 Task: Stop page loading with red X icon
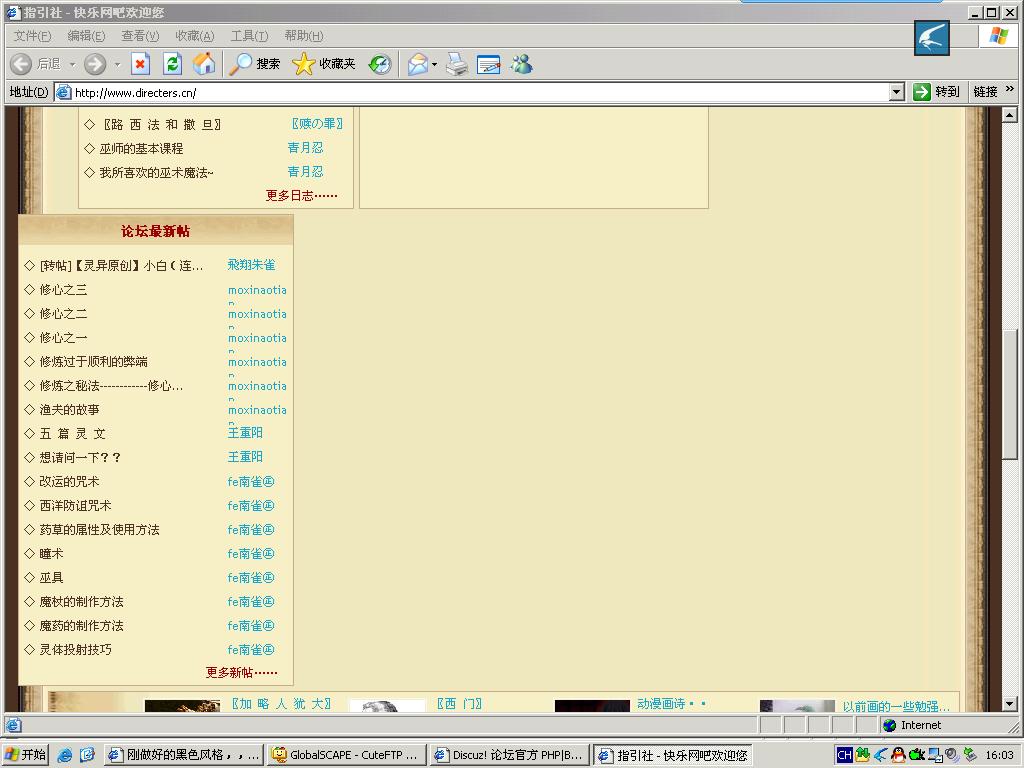[x=140, y=64]
